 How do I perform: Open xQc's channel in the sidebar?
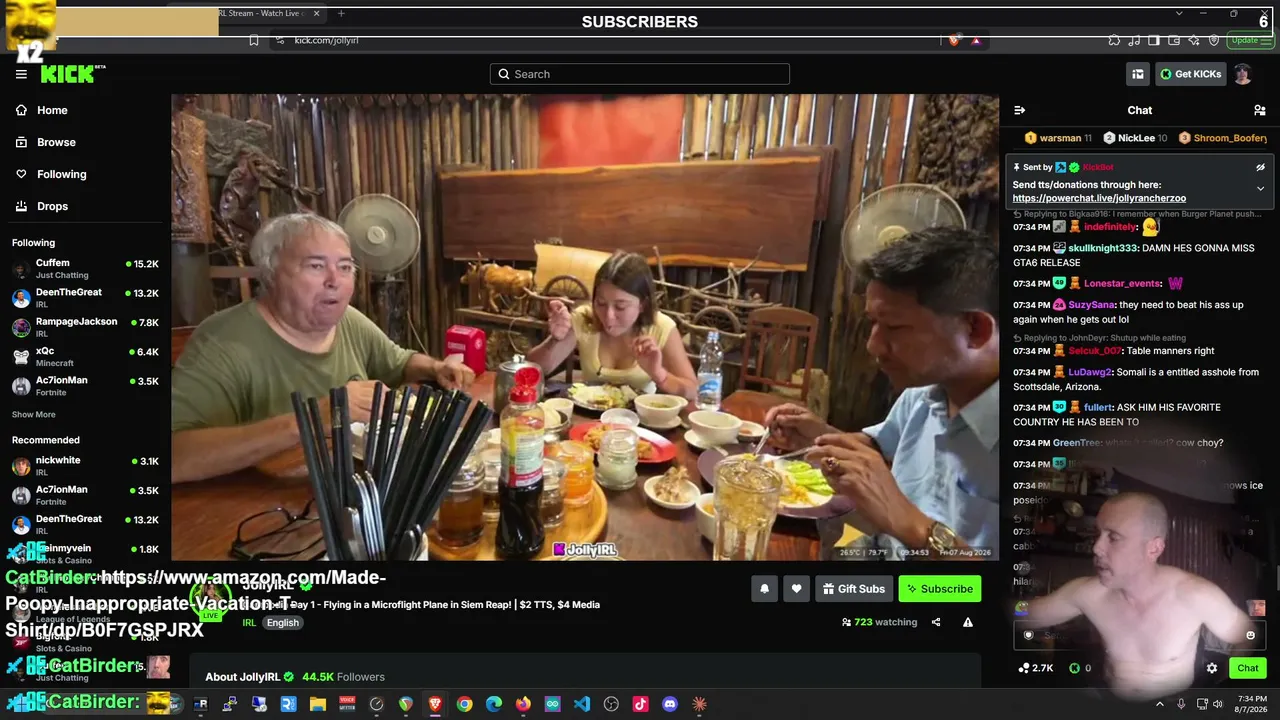pos(85,357)
